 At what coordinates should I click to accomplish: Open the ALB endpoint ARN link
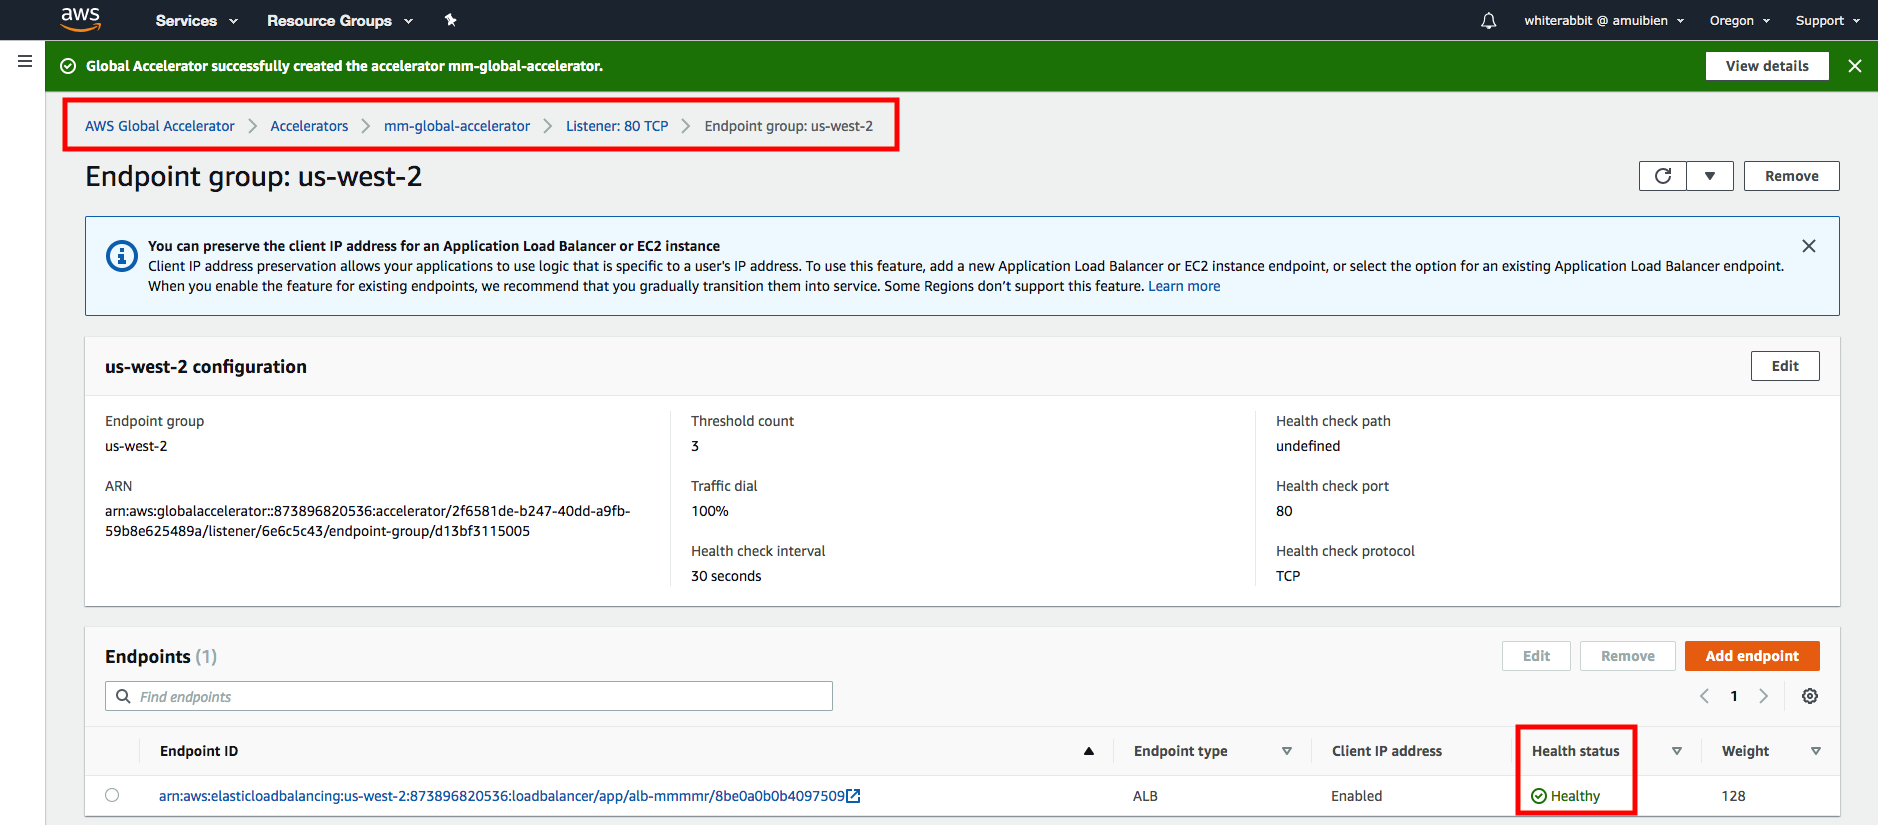[502, 796]
